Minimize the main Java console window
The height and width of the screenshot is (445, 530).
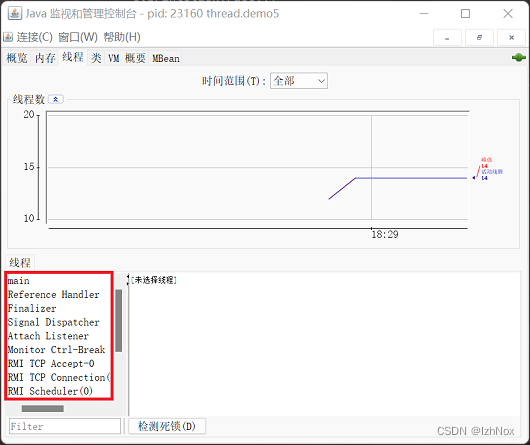pyautogui.click(x=424, y=14)
